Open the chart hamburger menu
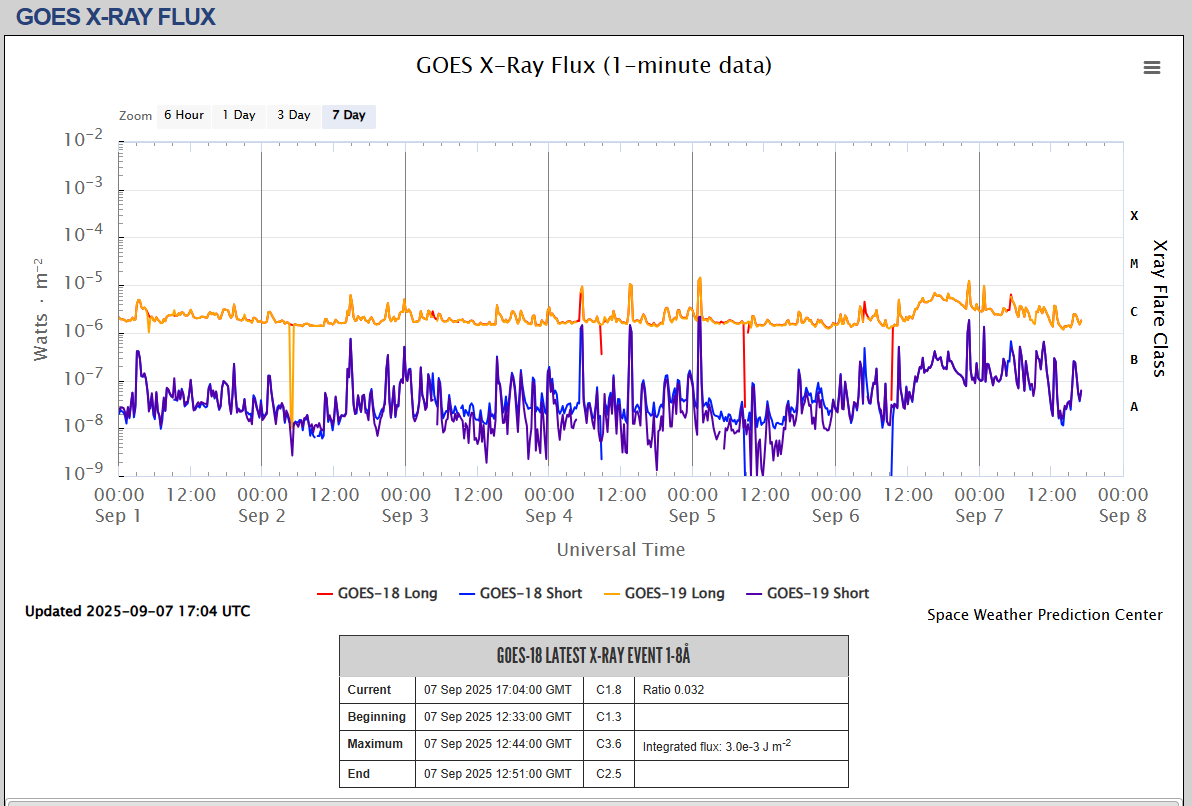This screenshot has width=1192, height=806. [x=1152, y=67]
